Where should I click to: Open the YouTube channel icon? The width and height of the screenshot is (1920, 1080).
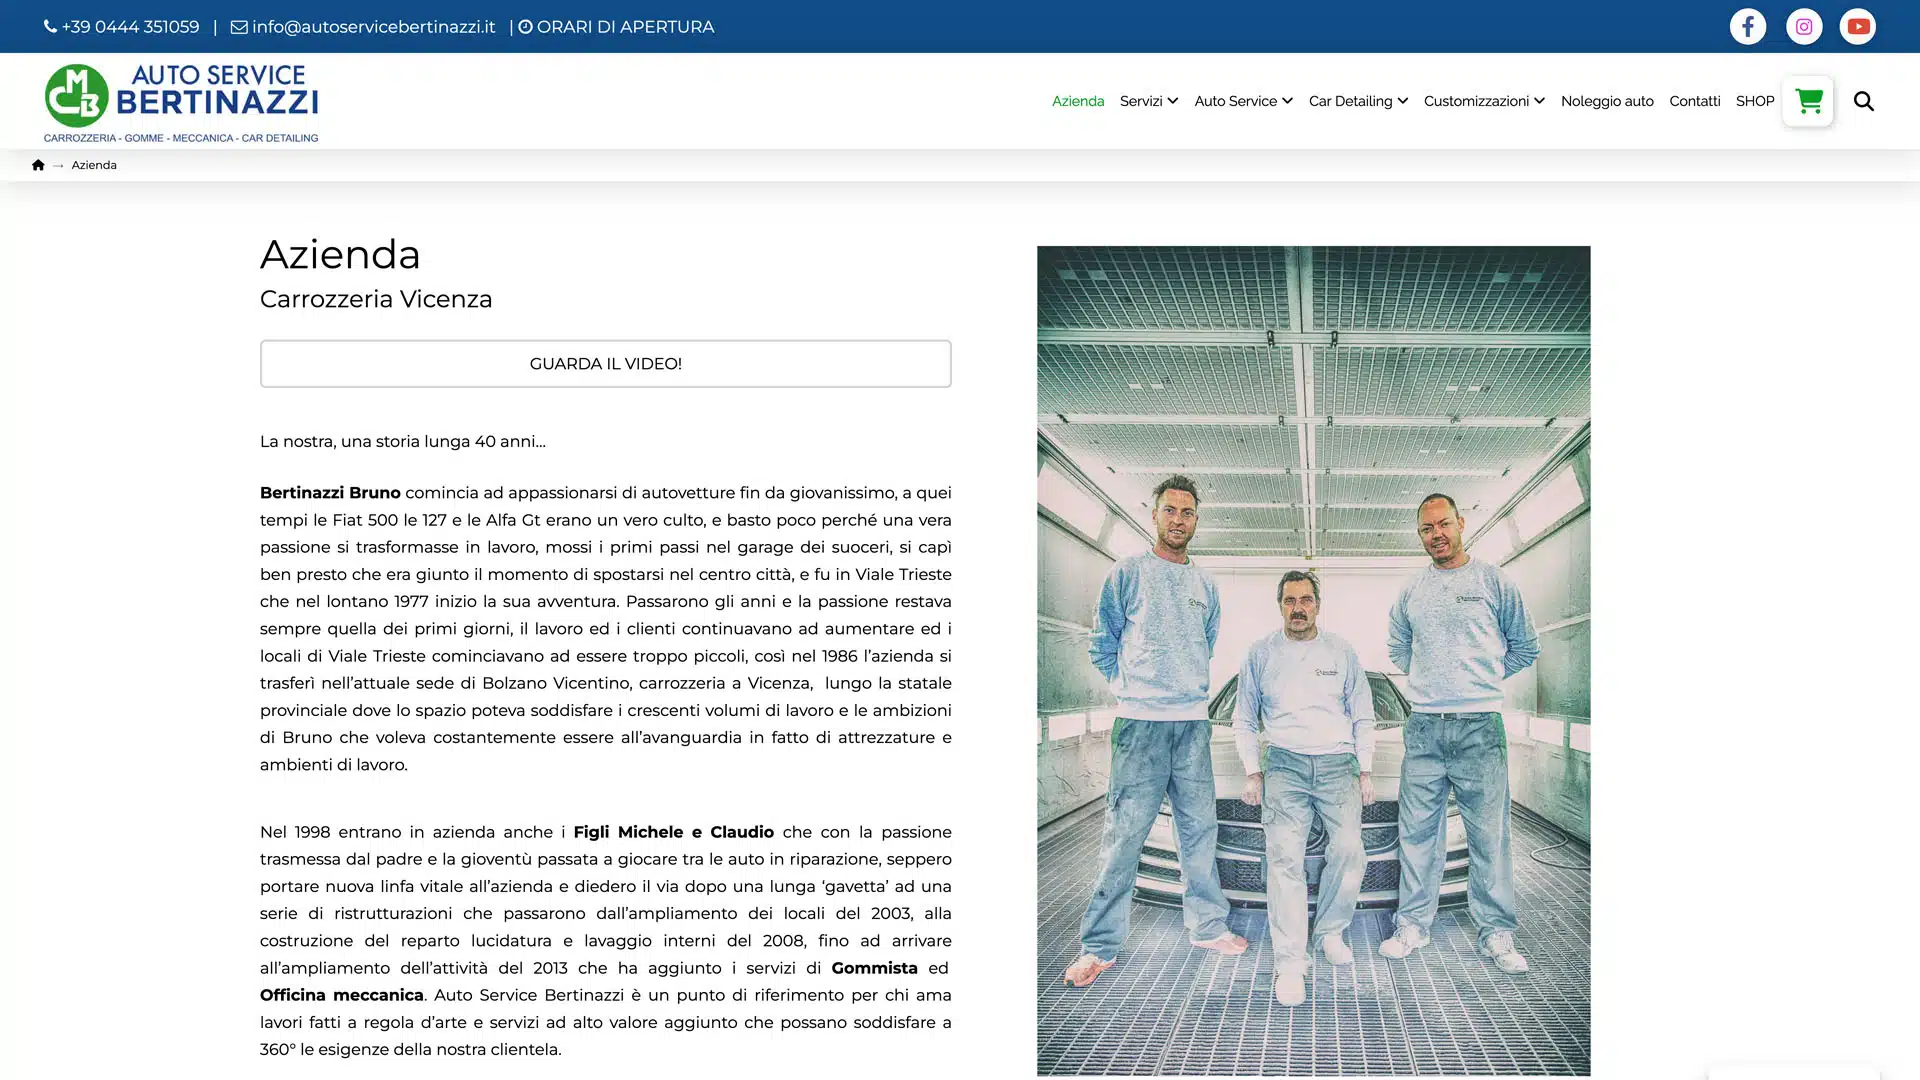(x=1857, y=26)
